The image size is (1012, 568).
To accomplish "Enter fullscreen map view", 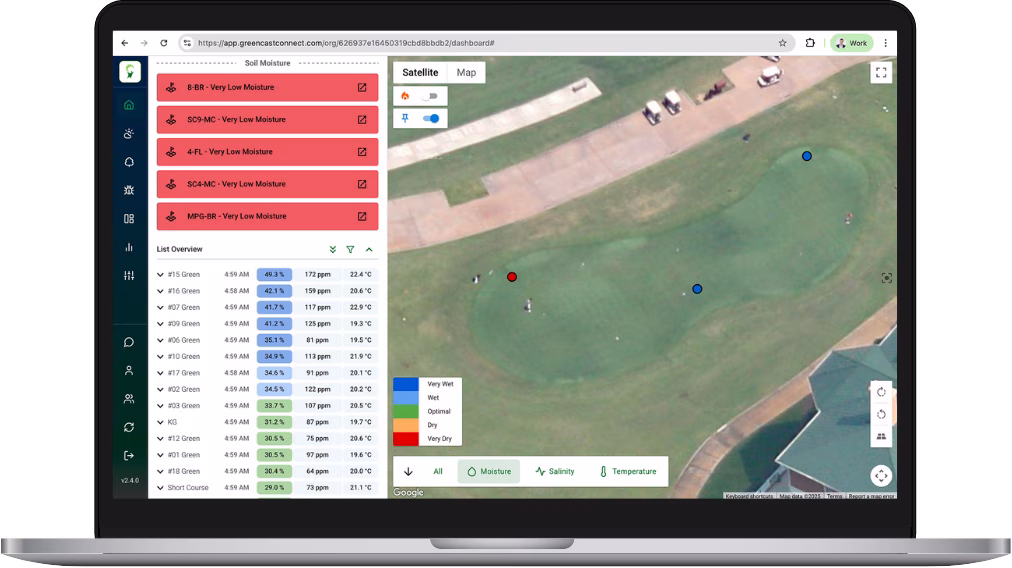I will click(x=881, y=73).
